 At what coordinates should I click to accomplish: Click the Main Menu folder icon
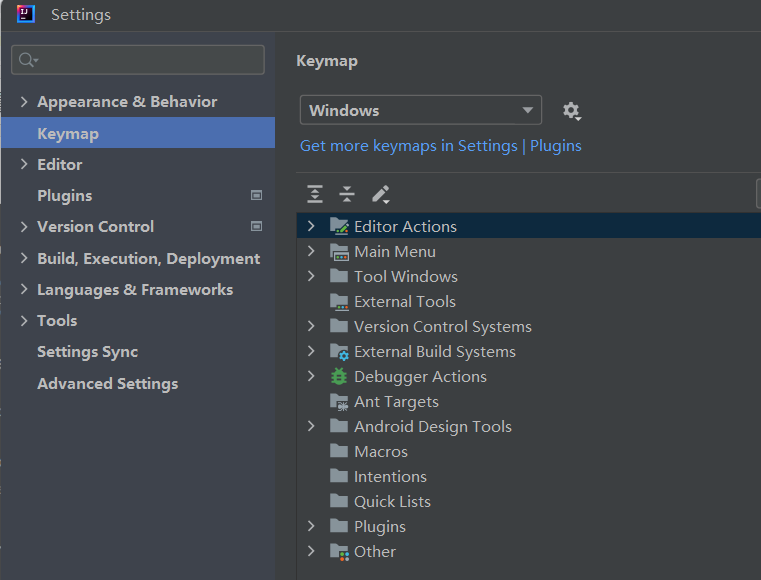pyautogui.click(x=339, y=251)
